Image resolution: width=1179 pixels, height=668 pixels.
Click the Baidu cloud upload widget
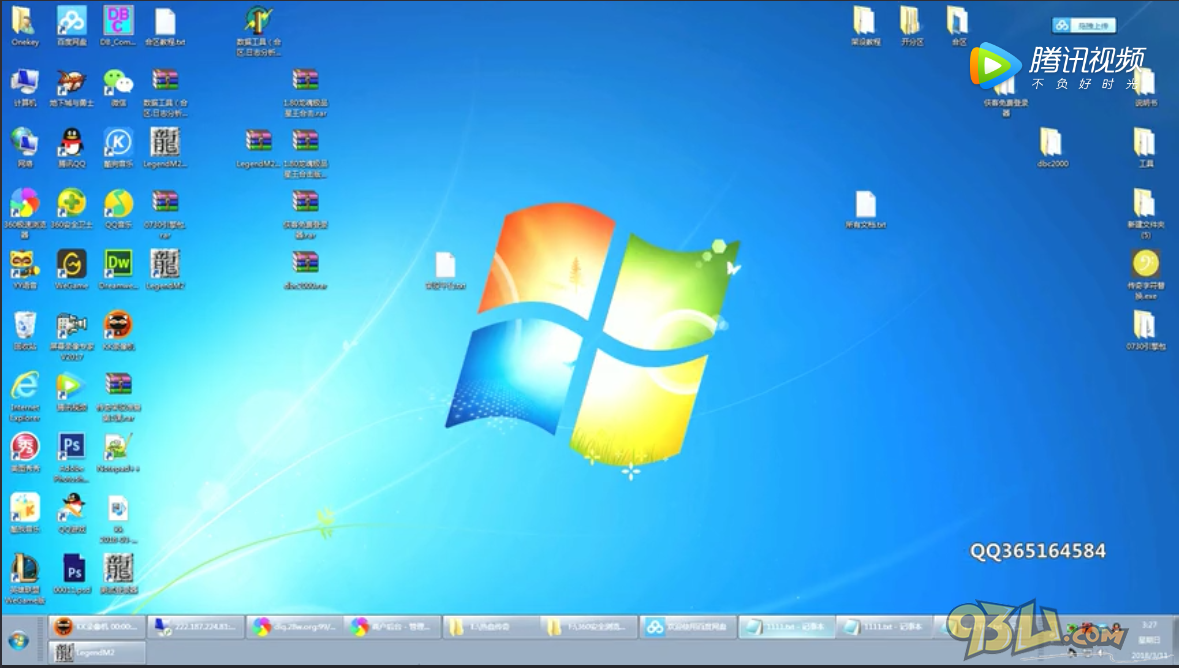1084,26
